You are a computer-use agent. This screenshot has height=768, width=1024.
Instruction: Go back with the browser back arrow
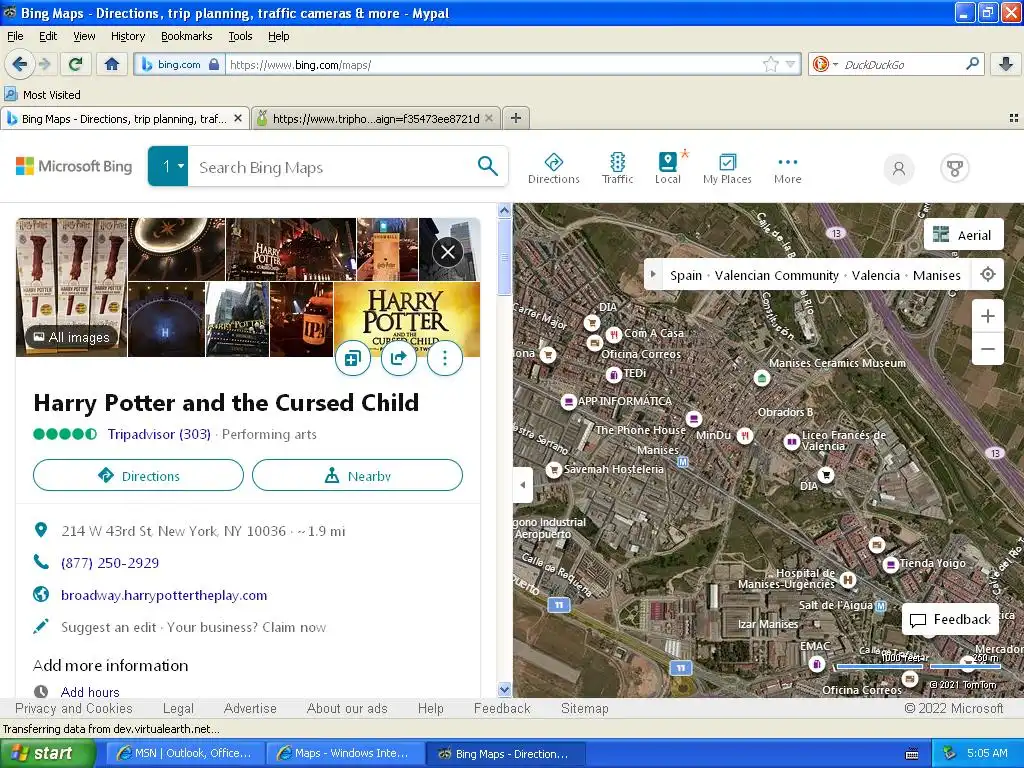pos(19,64)
